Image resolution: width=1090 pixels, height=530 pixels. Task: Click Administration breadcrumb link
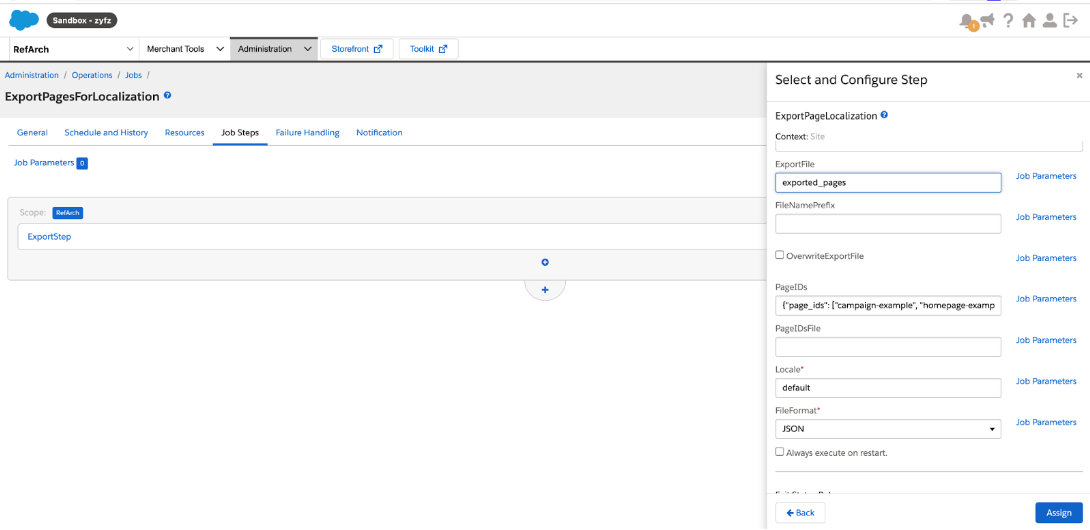point(32,74)
